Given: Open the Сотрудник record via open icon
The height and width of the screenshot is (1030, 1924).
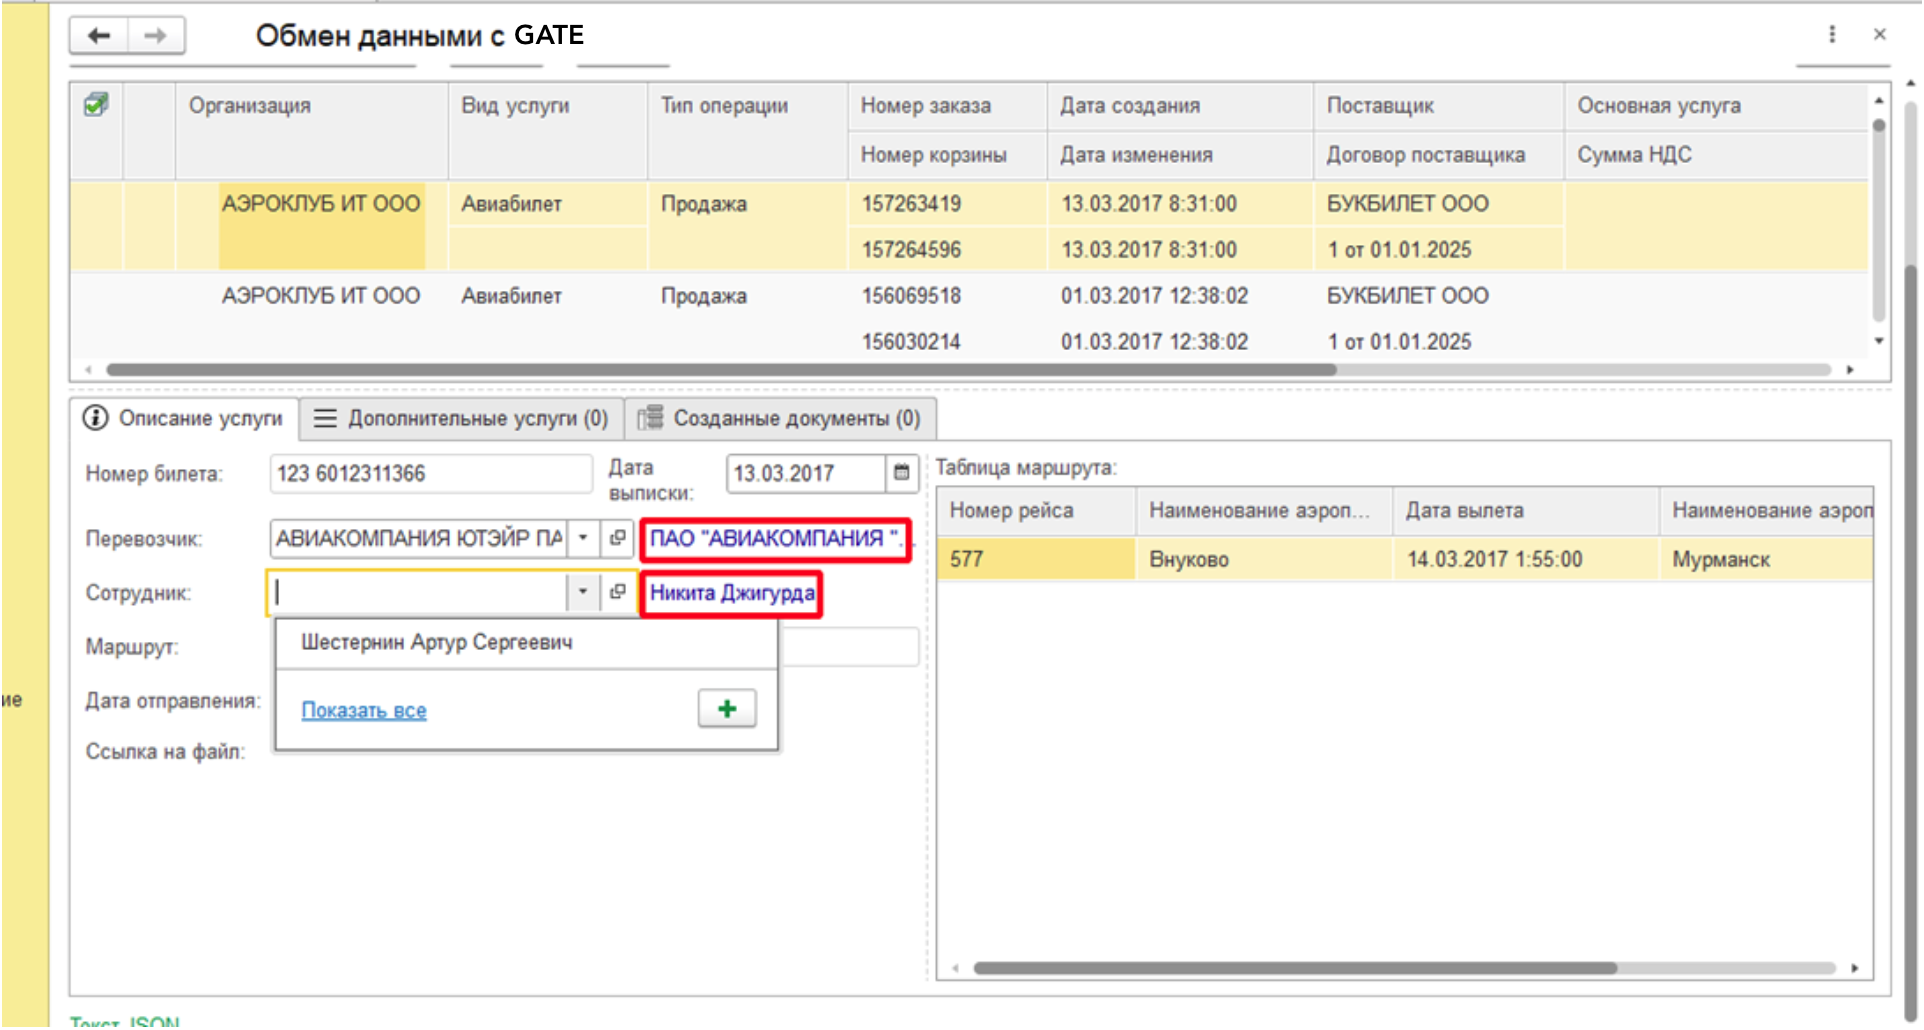Looking at the screenshot, I should click(618, 592).
